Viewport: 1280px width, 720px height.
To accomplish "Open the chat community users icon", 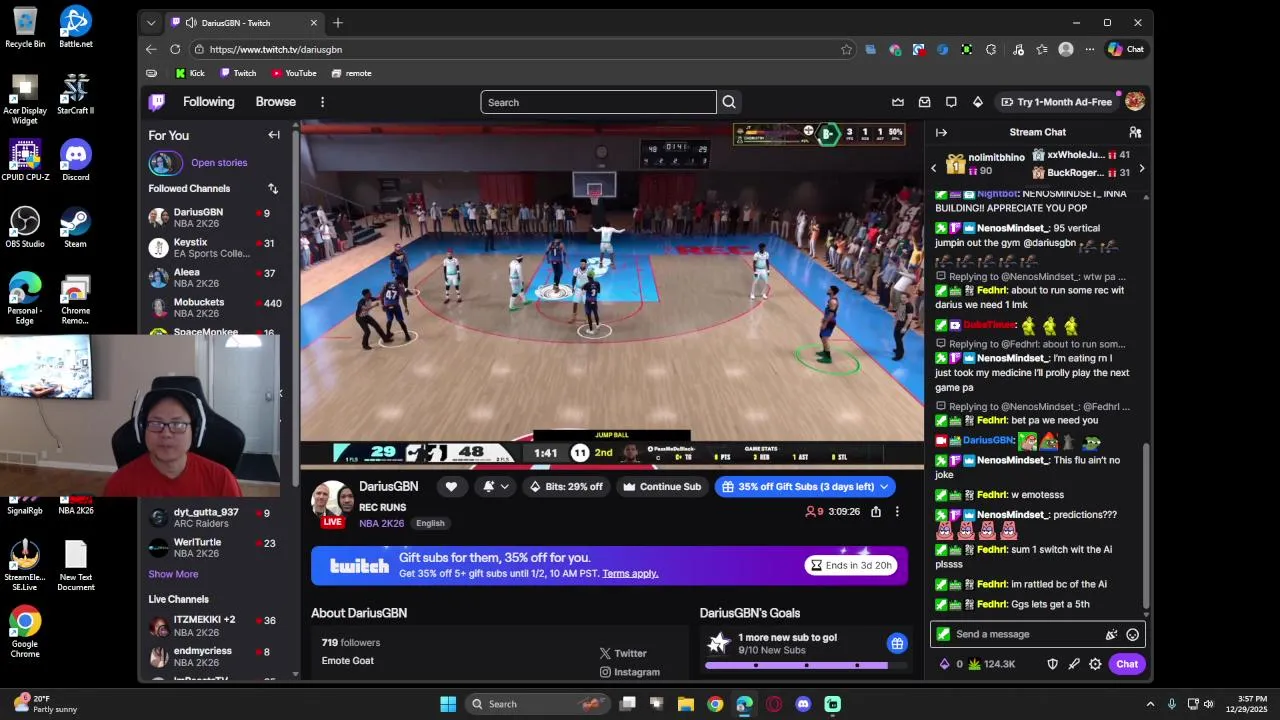I will [x=1135, y=132].
